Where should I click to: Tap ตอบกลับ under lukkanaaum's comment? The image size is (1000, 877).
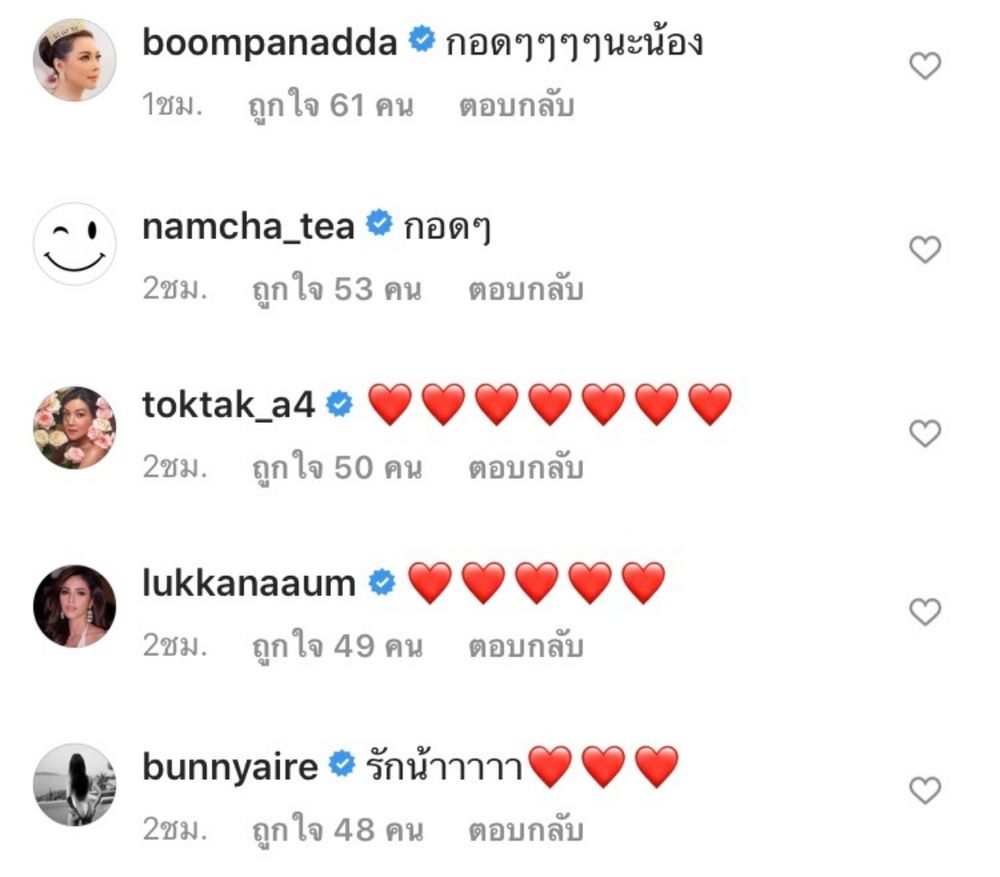526,646
